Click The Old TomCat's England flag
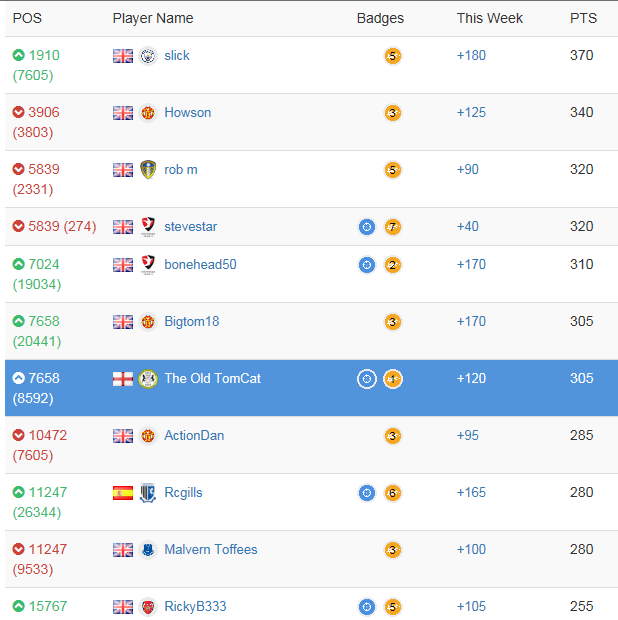The width and height of the screenshot is (618, 620). click(123, 379)
